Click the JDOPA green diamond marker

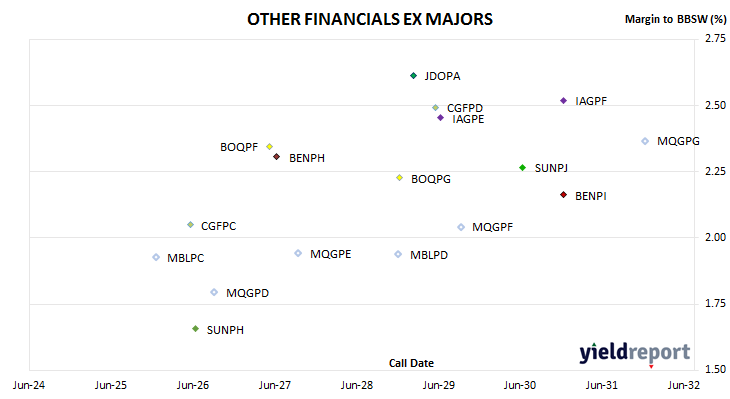pos(413,75)
